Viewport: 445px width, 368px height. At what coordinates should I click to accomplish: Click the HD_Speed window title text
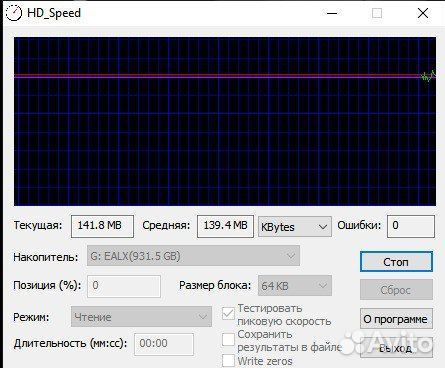[x=54, y=13]
